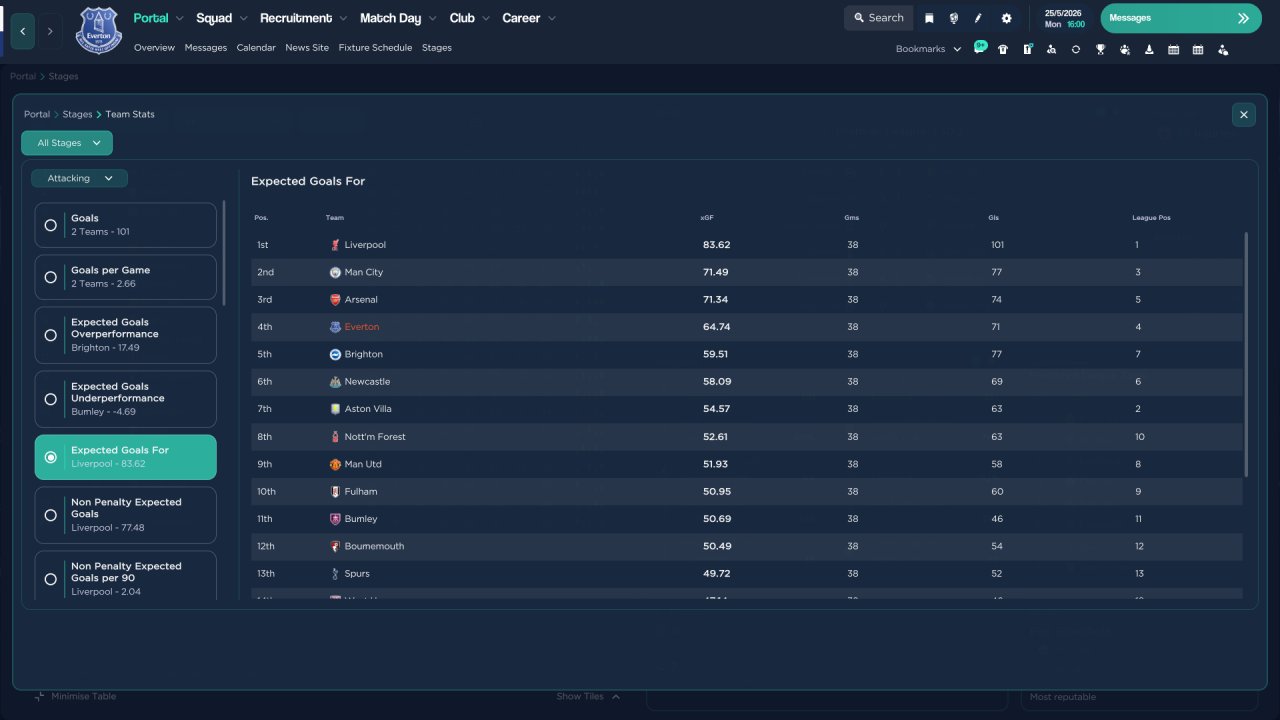
Task: Open the player search magnifier shortcut
Action: (x=1051, y=49)
